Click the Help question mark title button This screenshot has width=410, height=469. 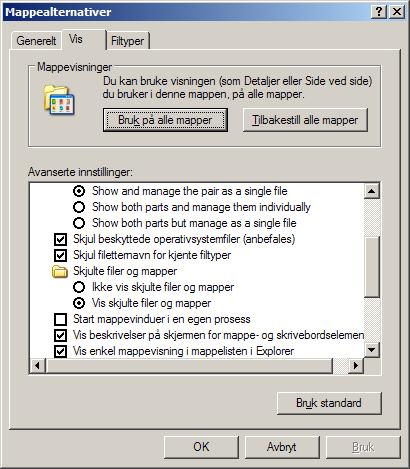click(x=379, y=12)
